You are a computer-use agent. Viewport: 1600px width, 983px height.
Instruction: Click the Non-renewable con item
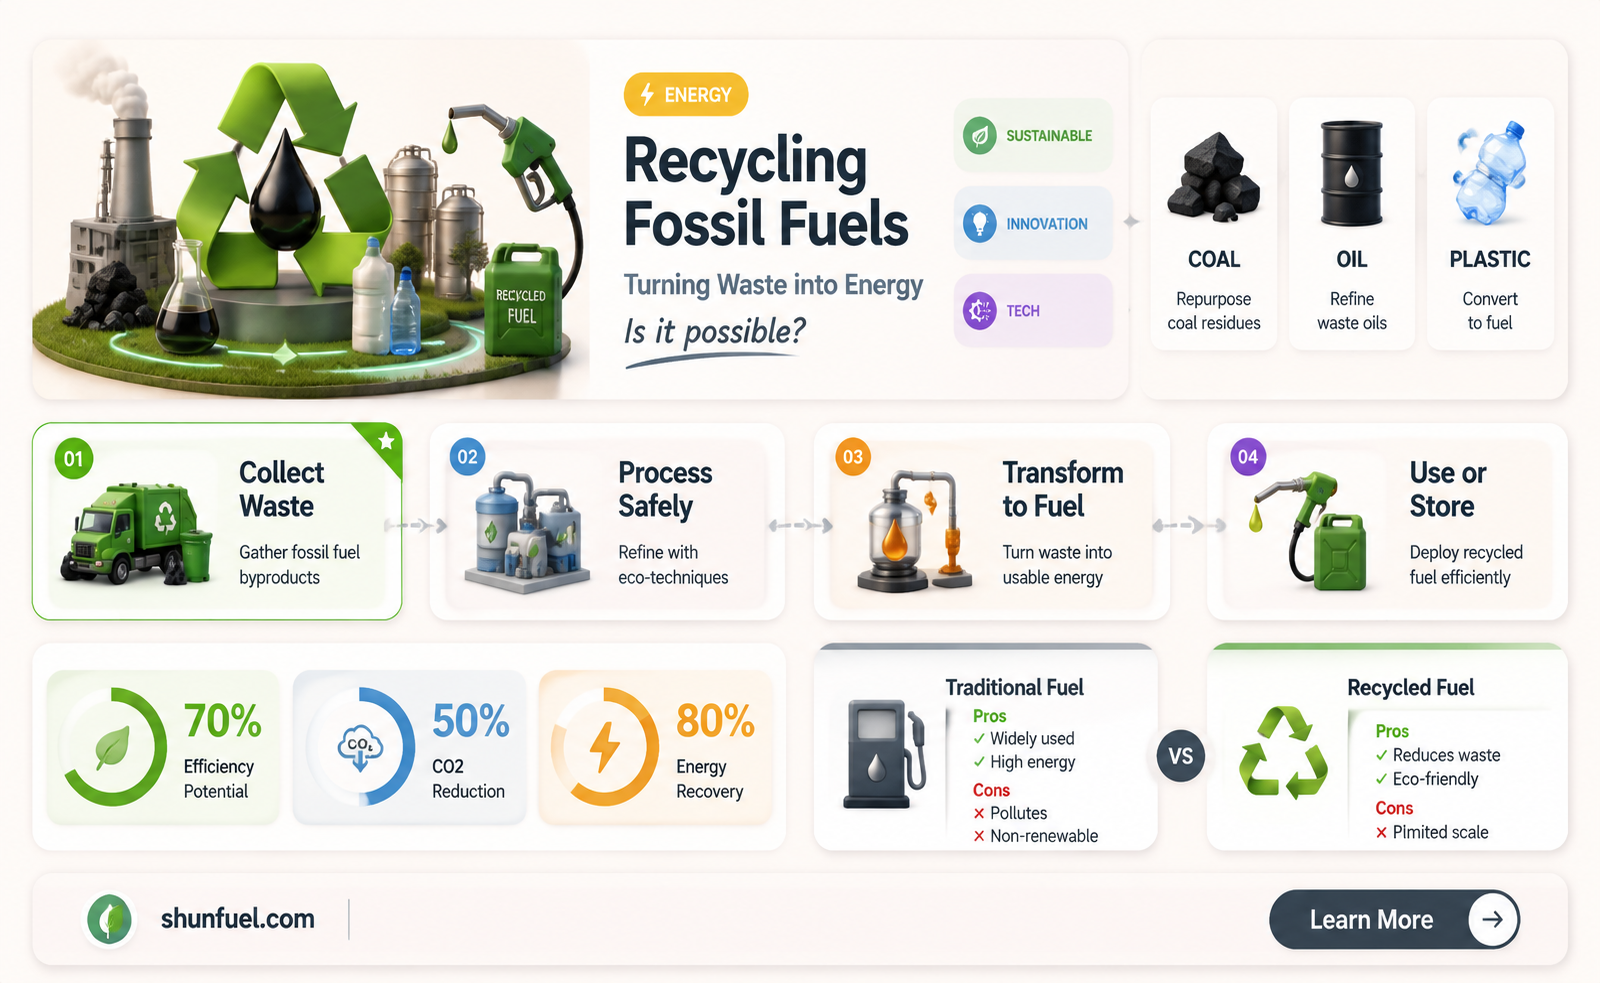(x=1035, y=836)
